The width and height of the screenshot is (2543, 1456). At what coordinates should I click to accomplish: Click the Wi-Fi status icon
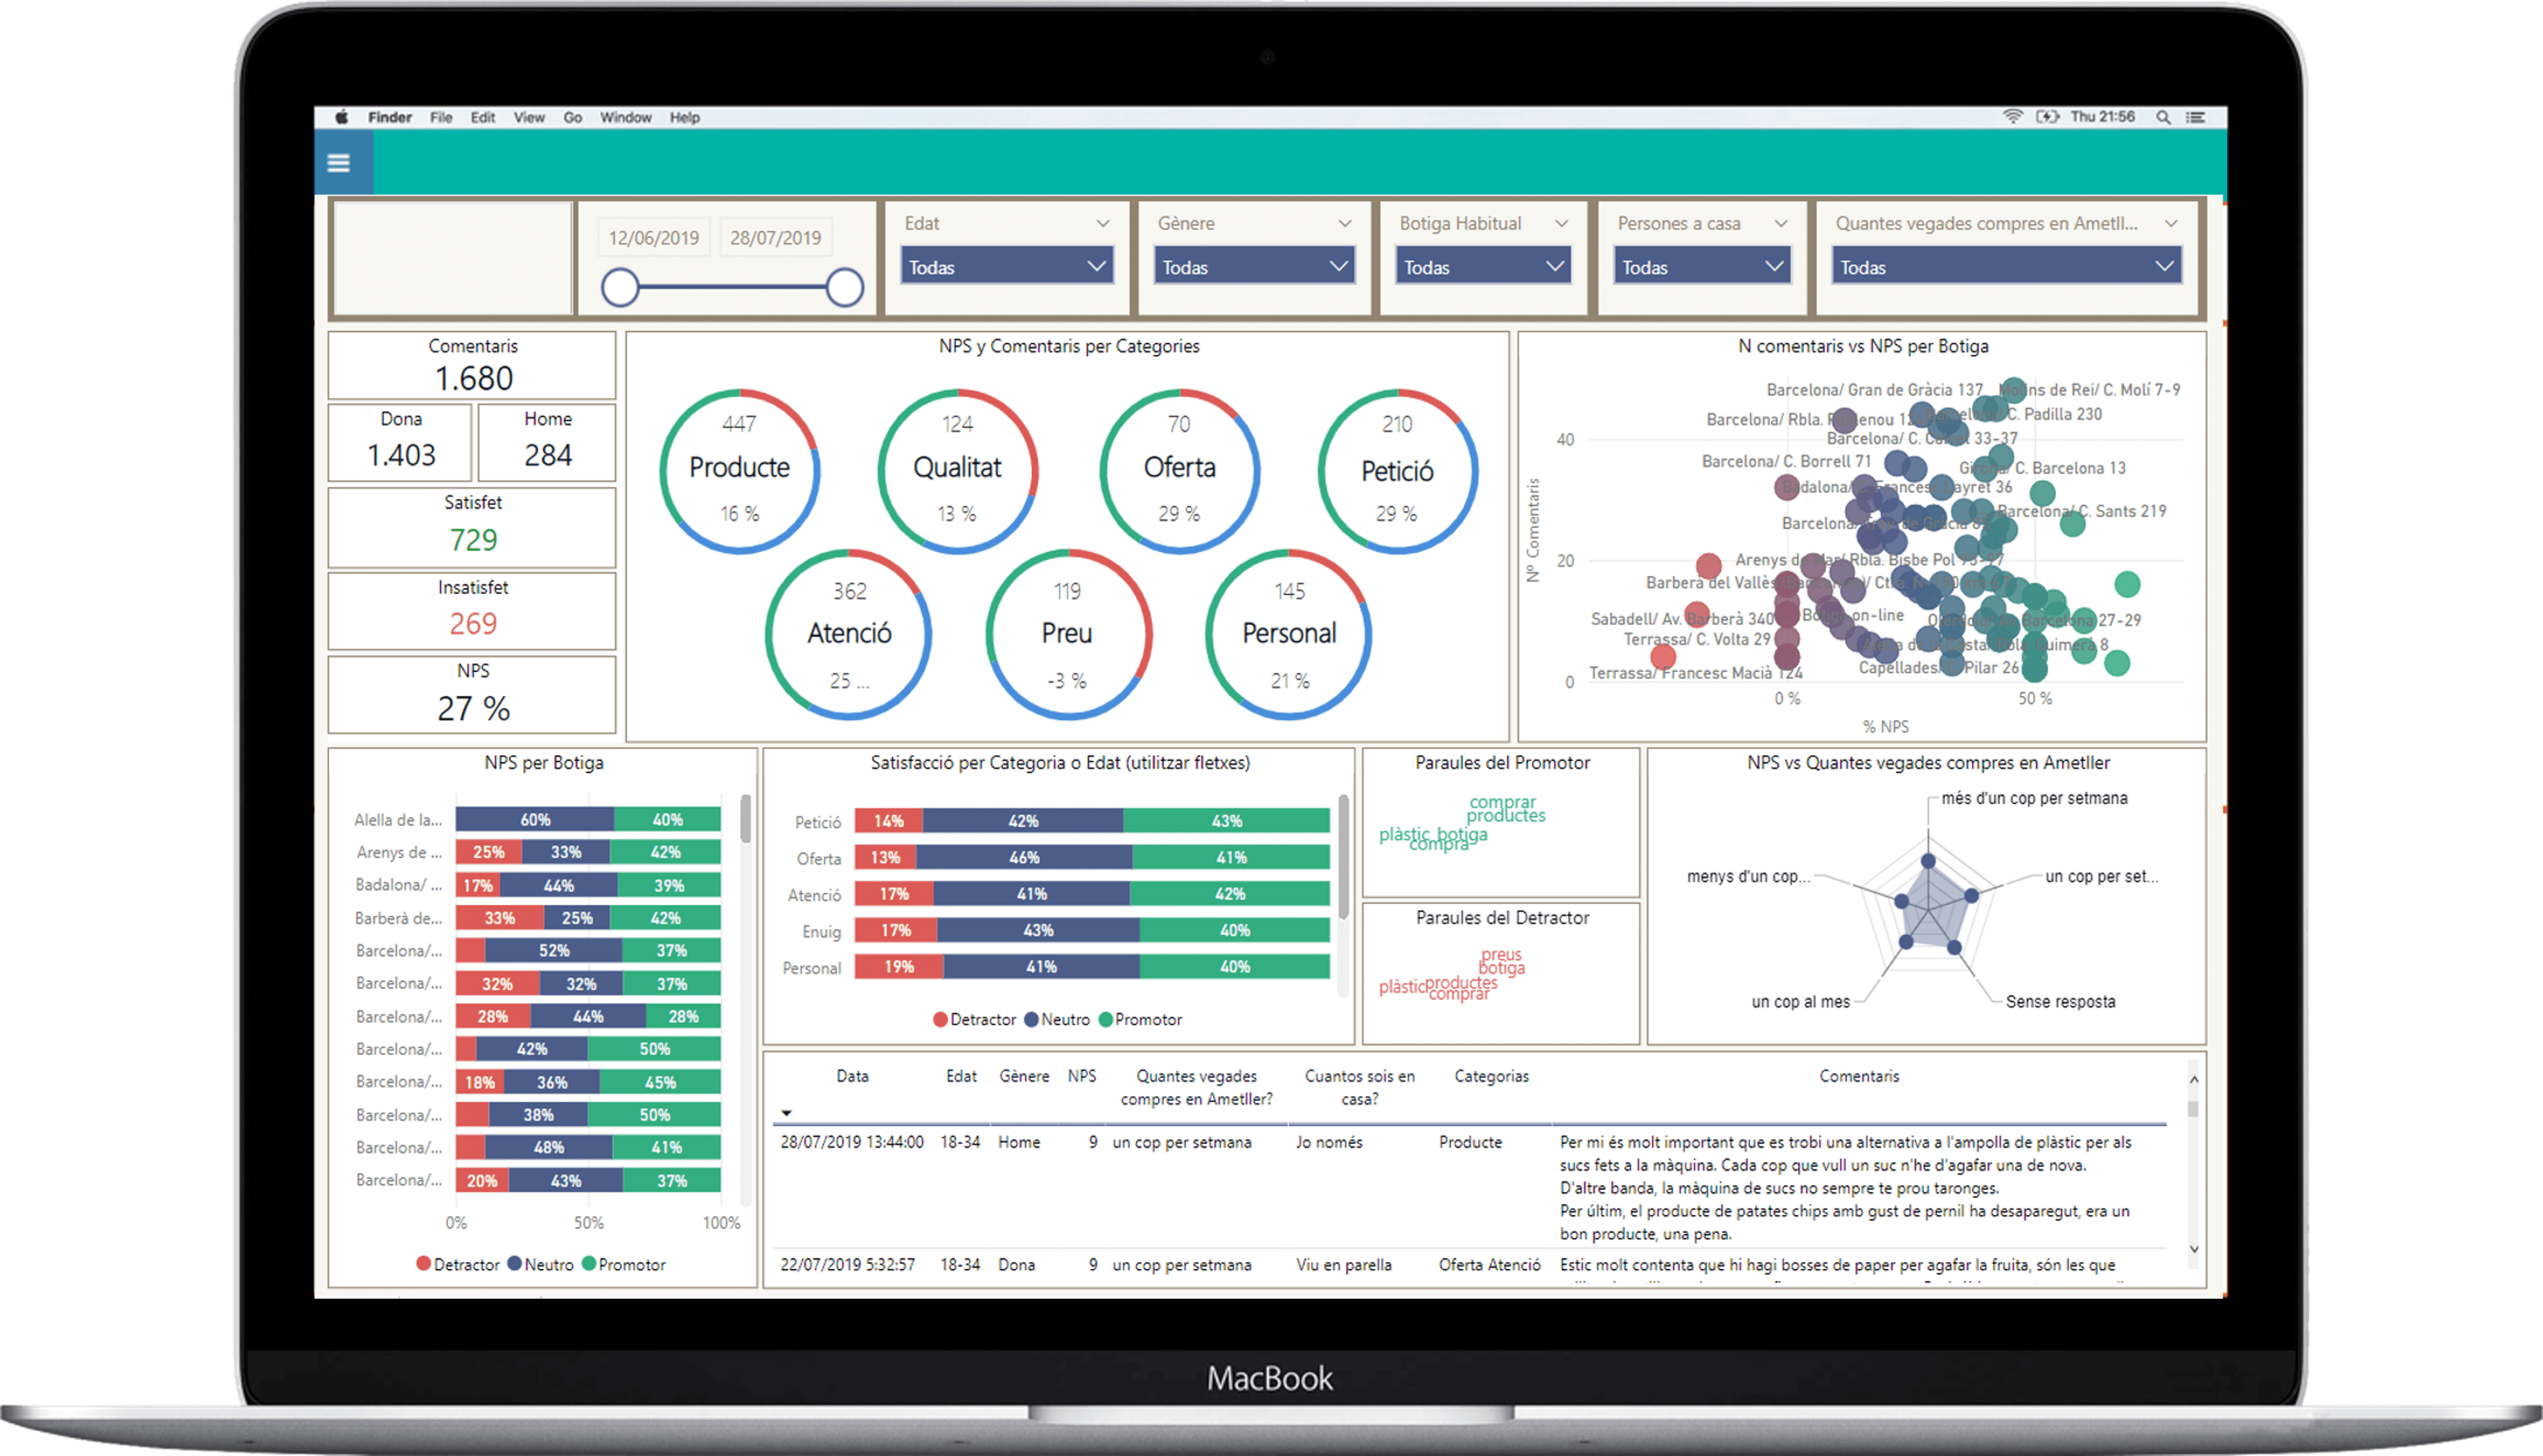click(x=2013, y=117)
